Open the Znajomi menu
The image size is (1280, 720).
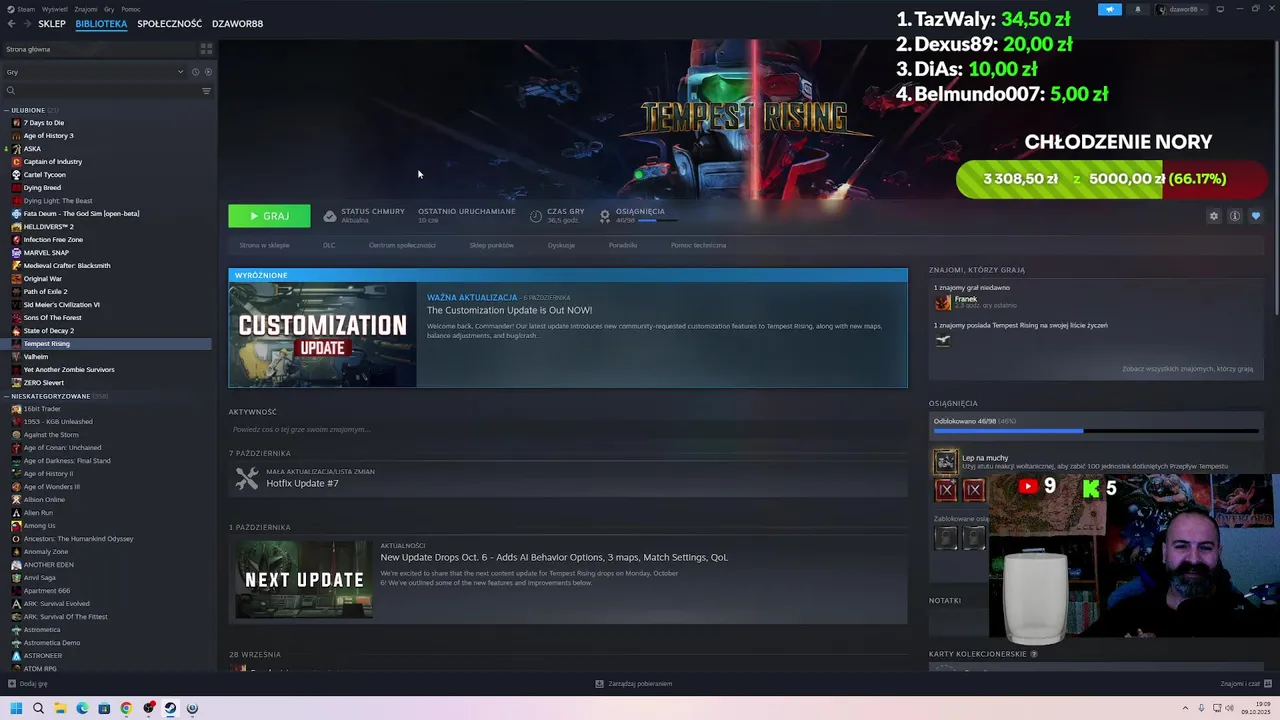tap(86, 9)
